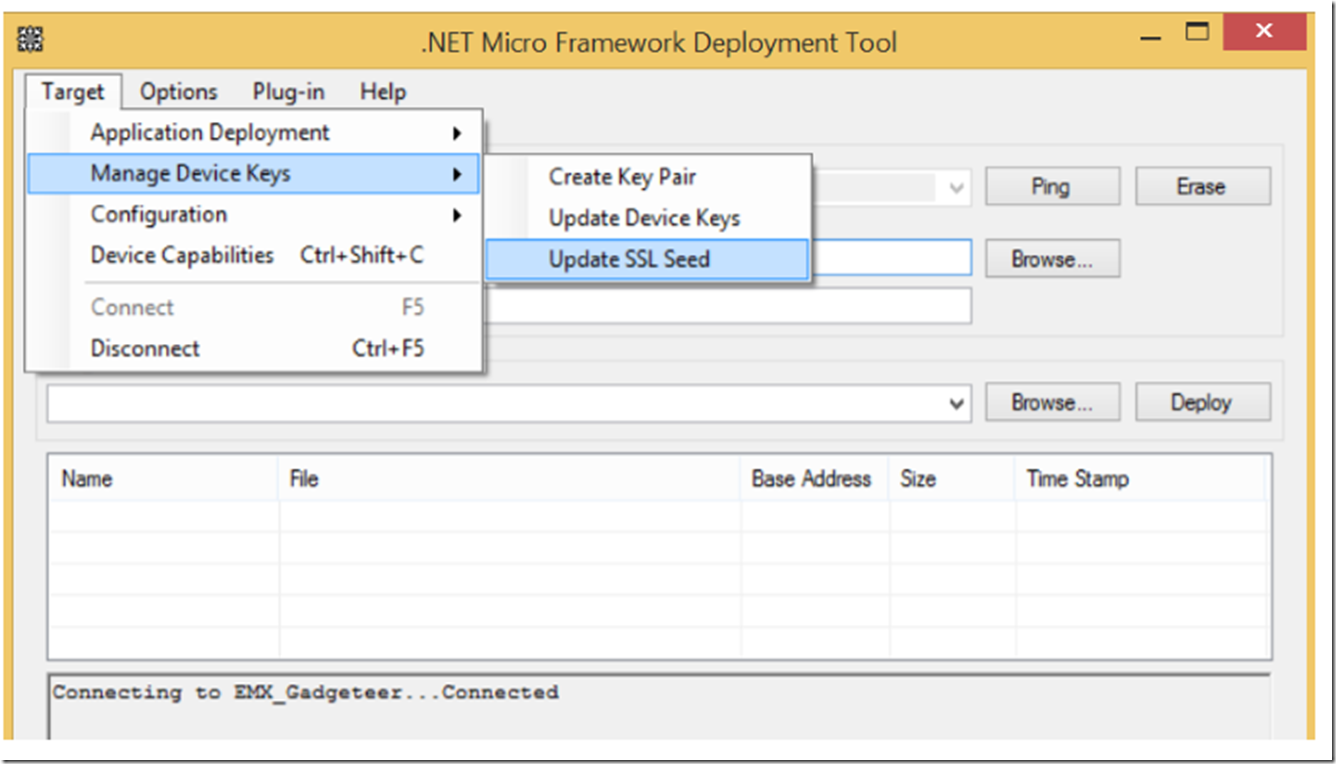1336x764 pixels.
Task: Choose Disconnect in the Target menu
Action: (254, 348)
